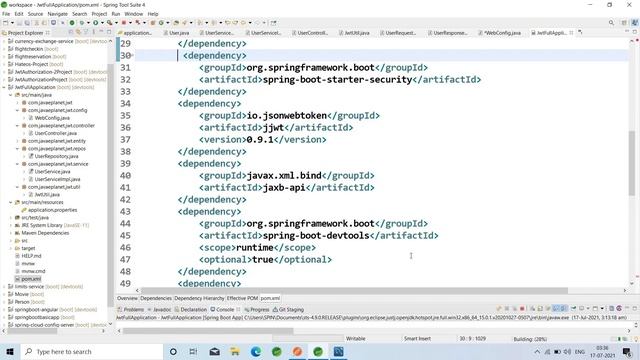Open File Explorer on taskbar
640x360 pixels.
(x=235, y=351)
